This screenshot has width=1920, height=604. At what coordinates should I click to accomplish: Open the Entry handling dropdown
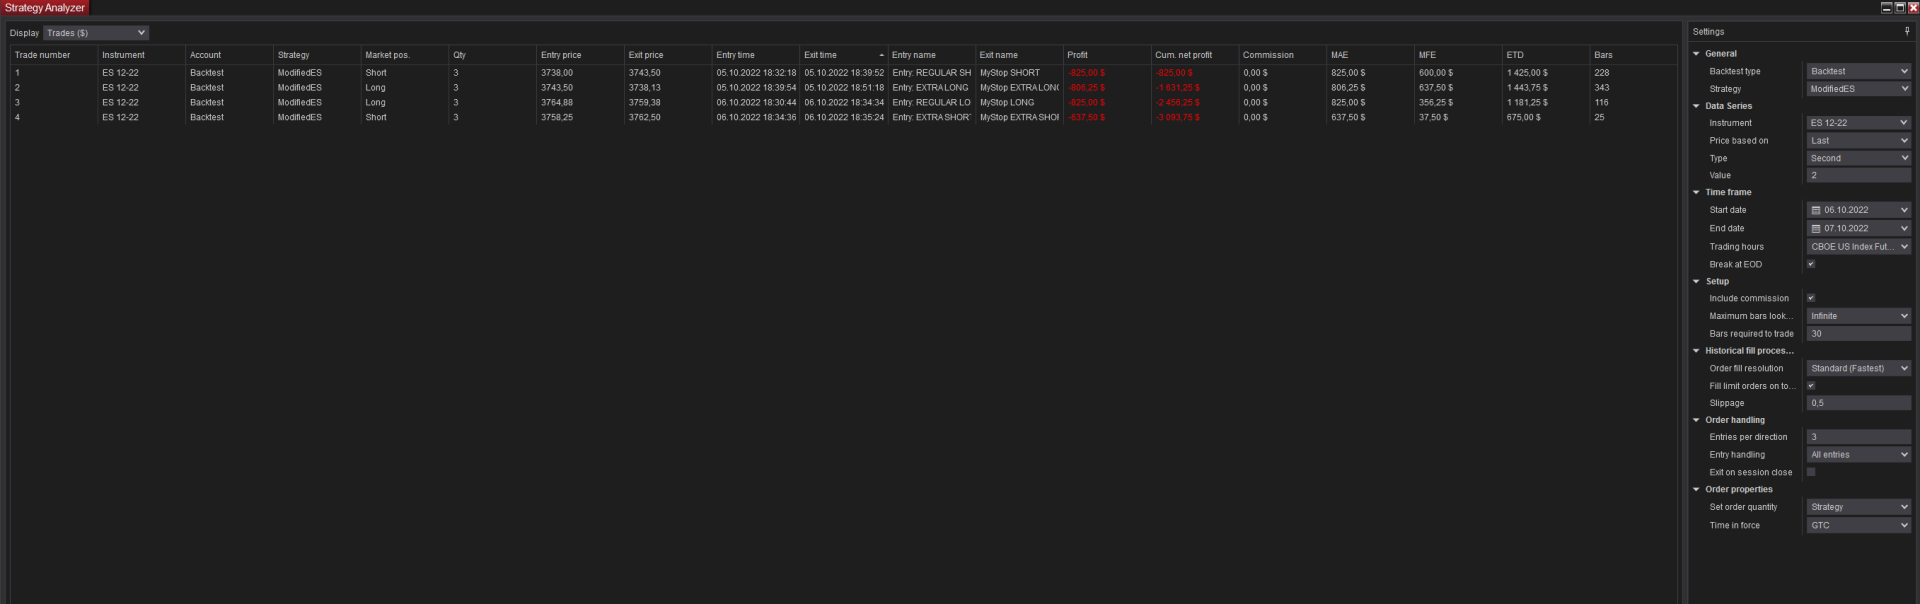tap(1858, 455)
